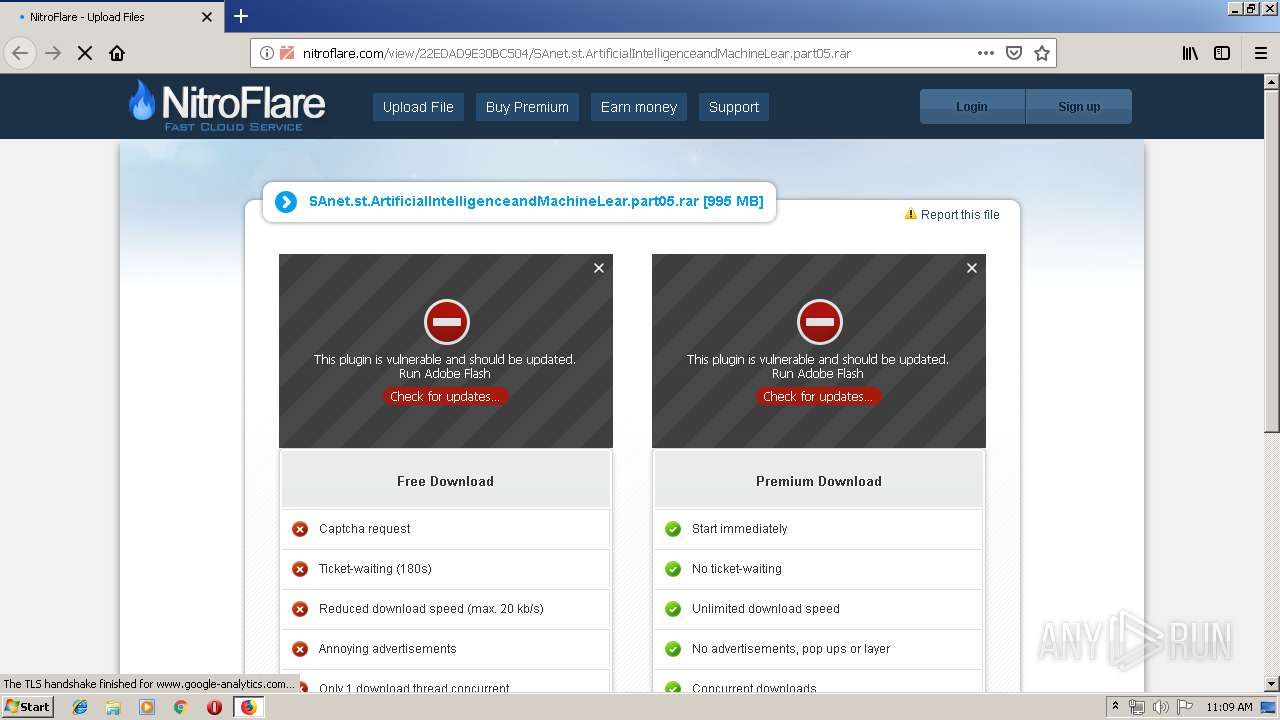Open the Firefox hamburger menu
This screenshot has width=1280, height=720.
pyautogui.click(x=1261, y=53)
